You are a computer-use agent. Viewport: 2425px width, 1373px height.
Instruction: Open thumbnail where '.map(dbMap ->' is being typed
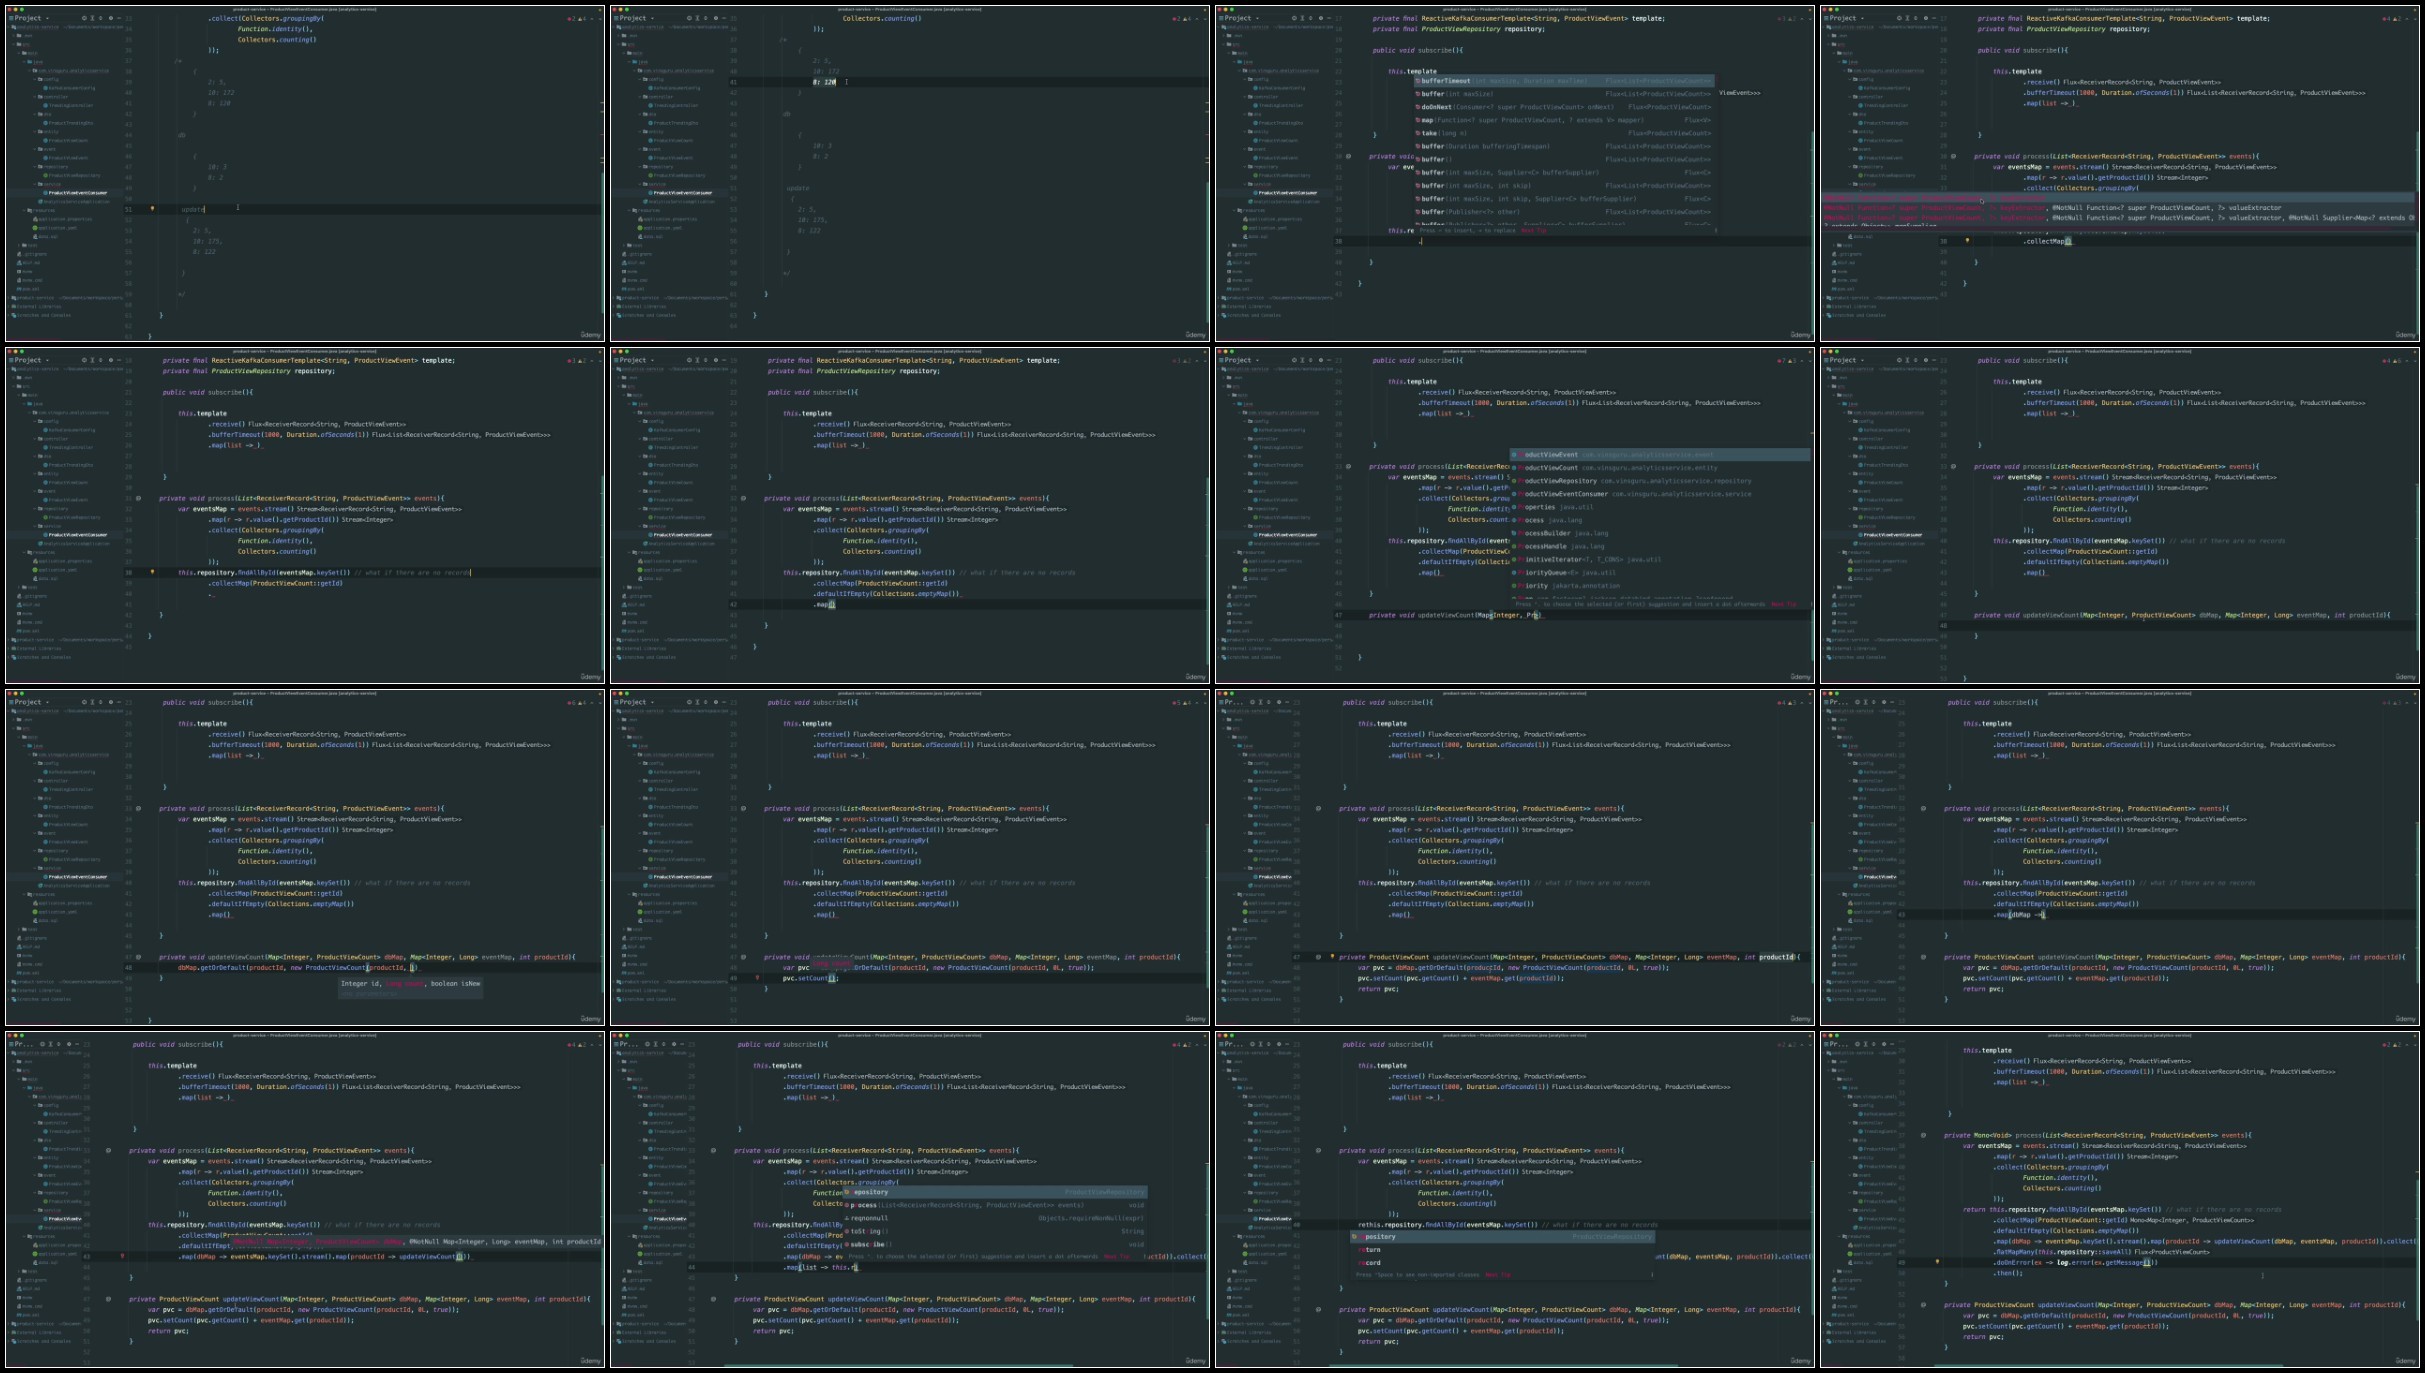pos(2120,858)
